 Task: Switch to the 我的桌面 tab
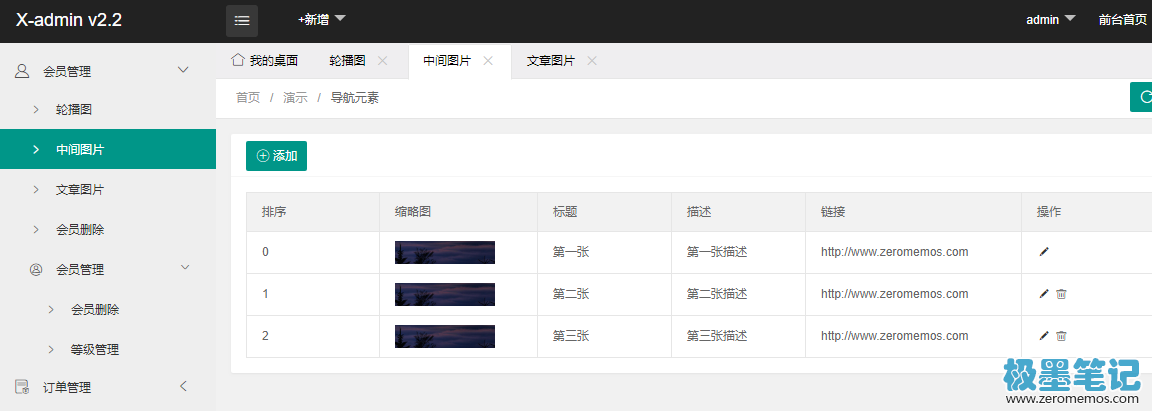265,61
